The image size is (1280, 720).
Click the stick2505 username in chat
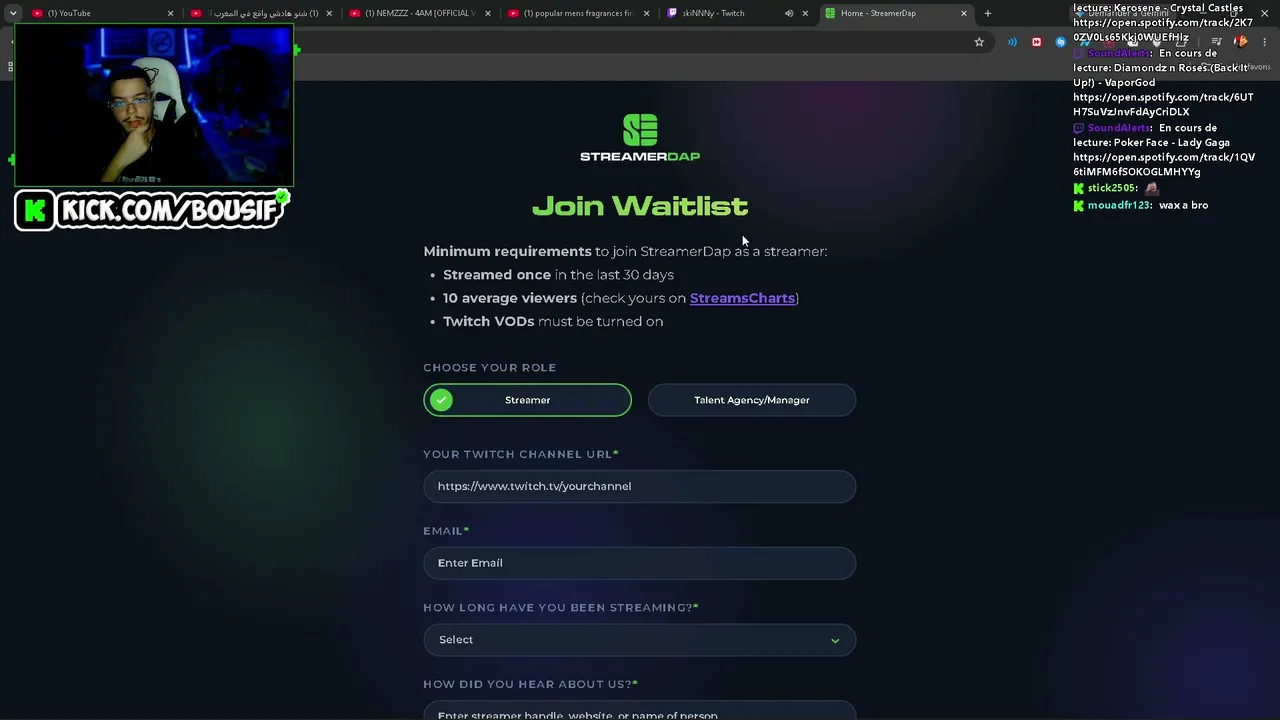pyautogui.click(x=1112, y=188)
